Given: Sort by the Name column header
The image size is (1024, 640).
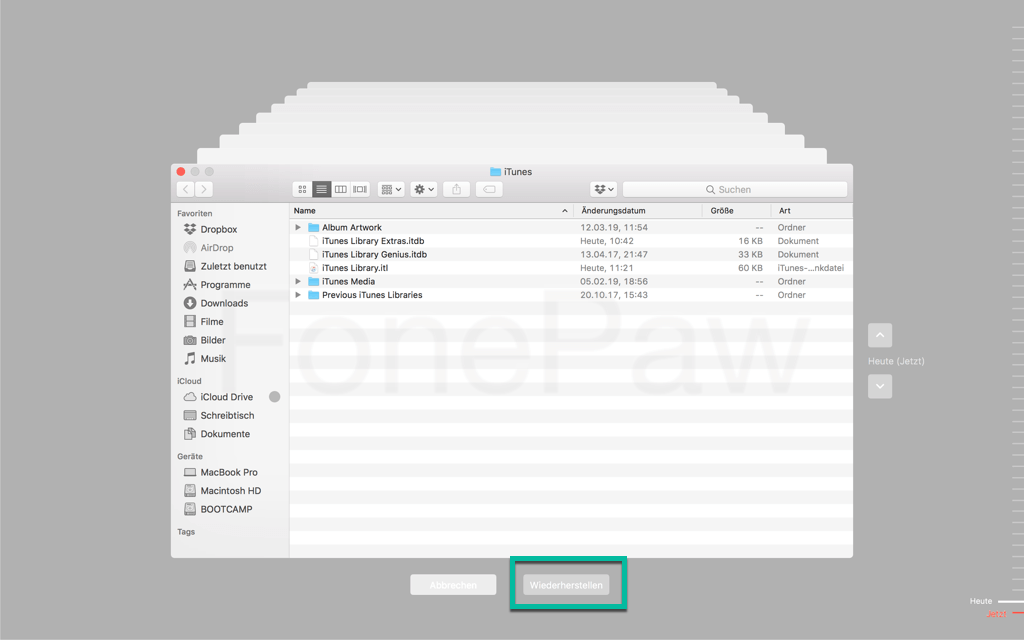Looking at the screenshot, I should click(431, 211).
